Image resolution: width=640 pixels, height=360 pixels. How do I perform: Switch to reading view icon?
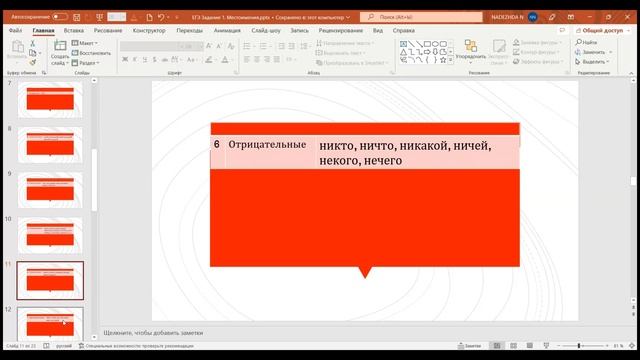529,346
